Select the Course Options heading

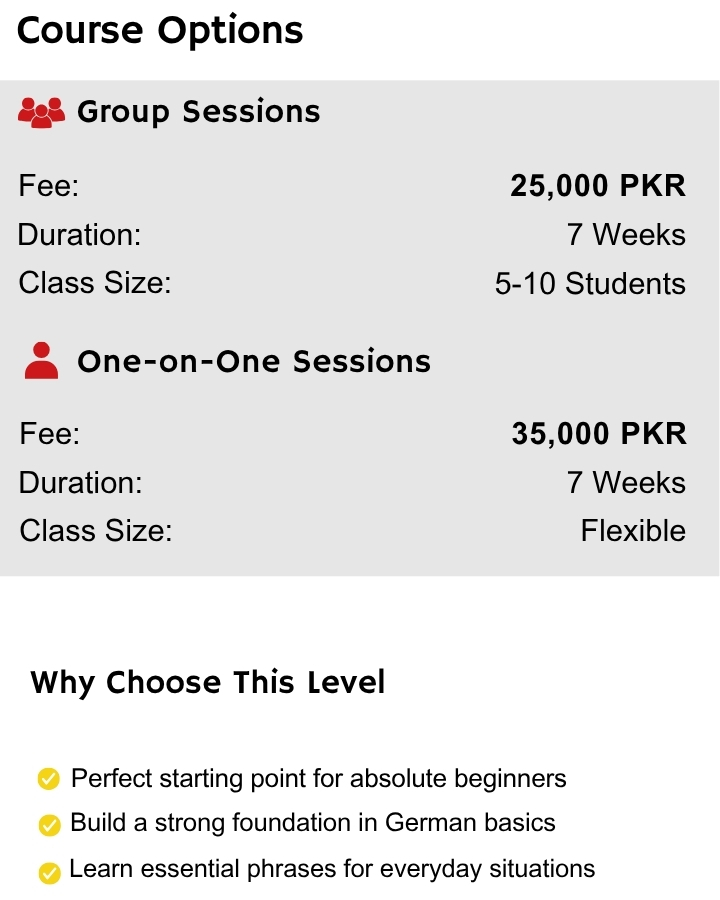tap(160, 31)
